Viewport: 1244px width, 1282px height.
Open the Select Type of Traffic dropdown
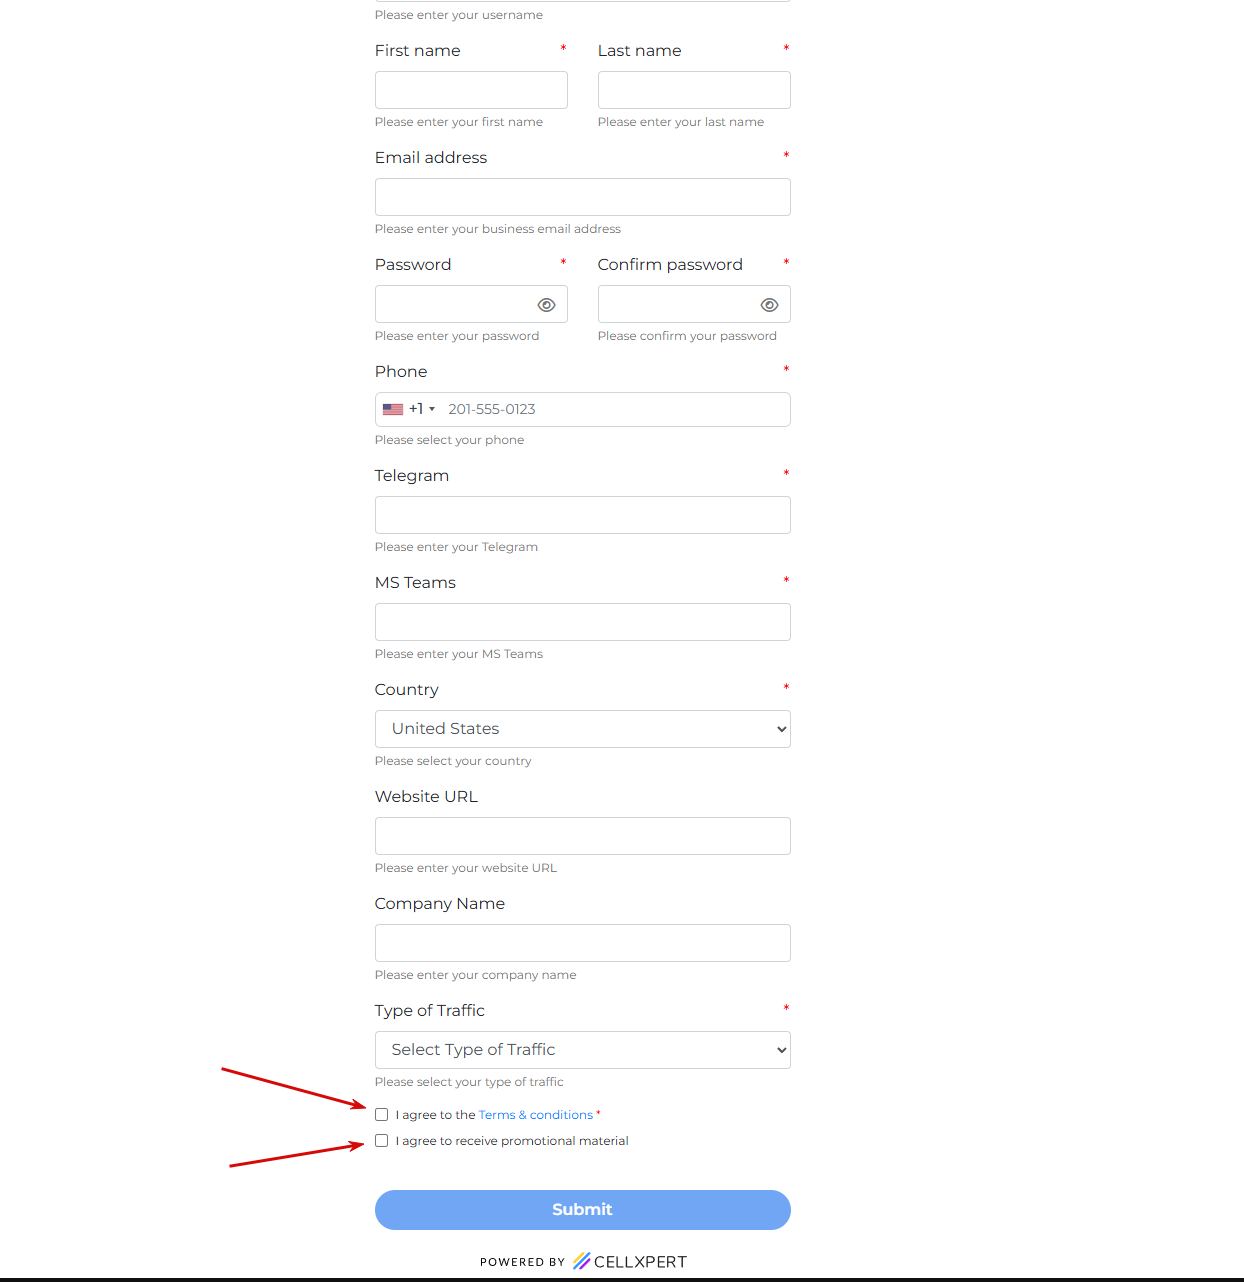point(582,1050)
